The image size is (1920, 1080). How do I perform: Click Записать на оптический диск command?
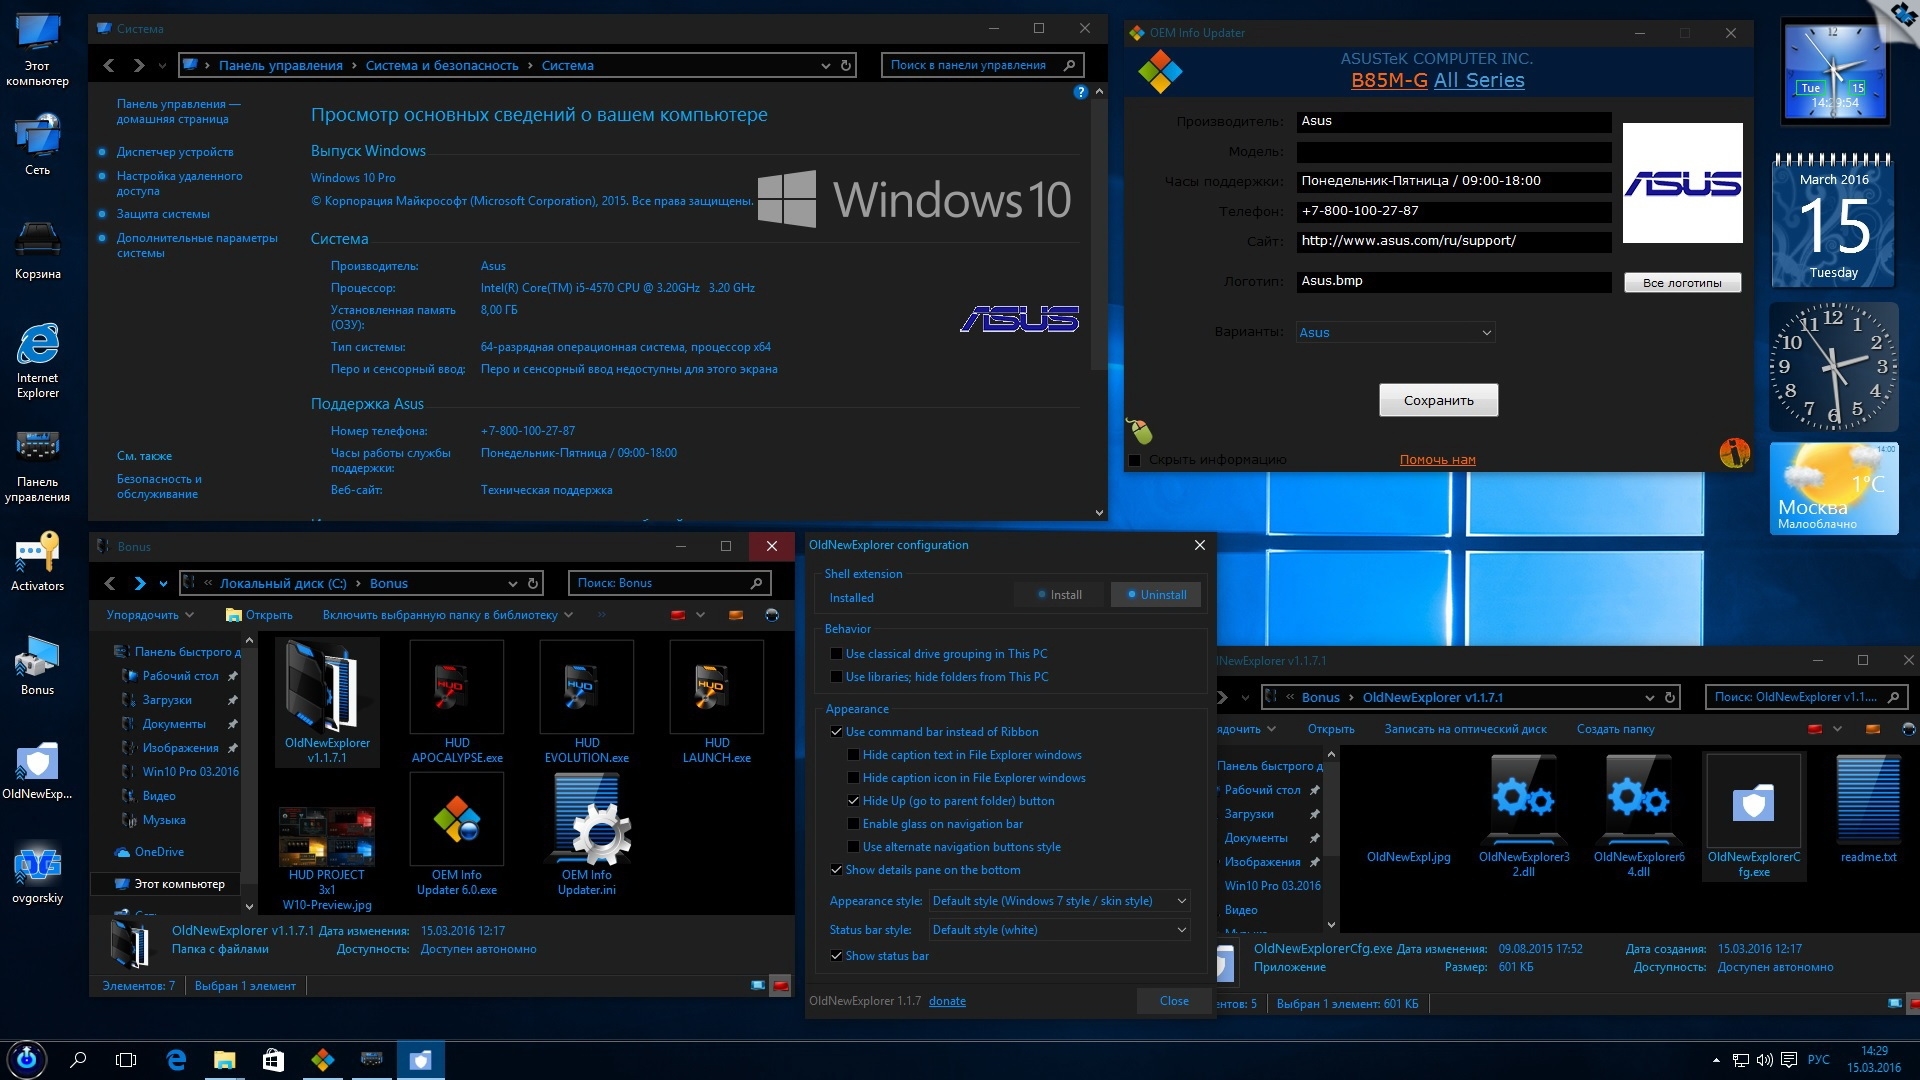tap(1465, 729)
